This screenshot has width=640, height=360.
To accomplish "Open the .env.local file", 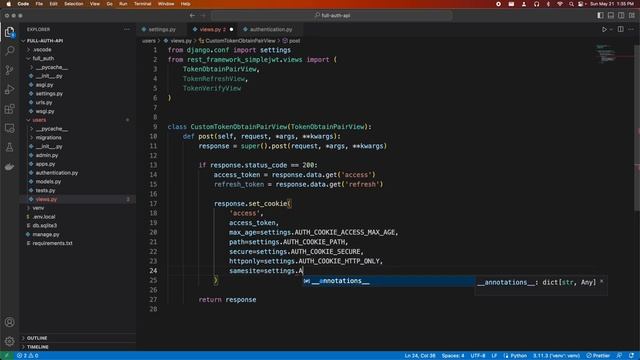I will pyautogui.click(x=44, y=217).
